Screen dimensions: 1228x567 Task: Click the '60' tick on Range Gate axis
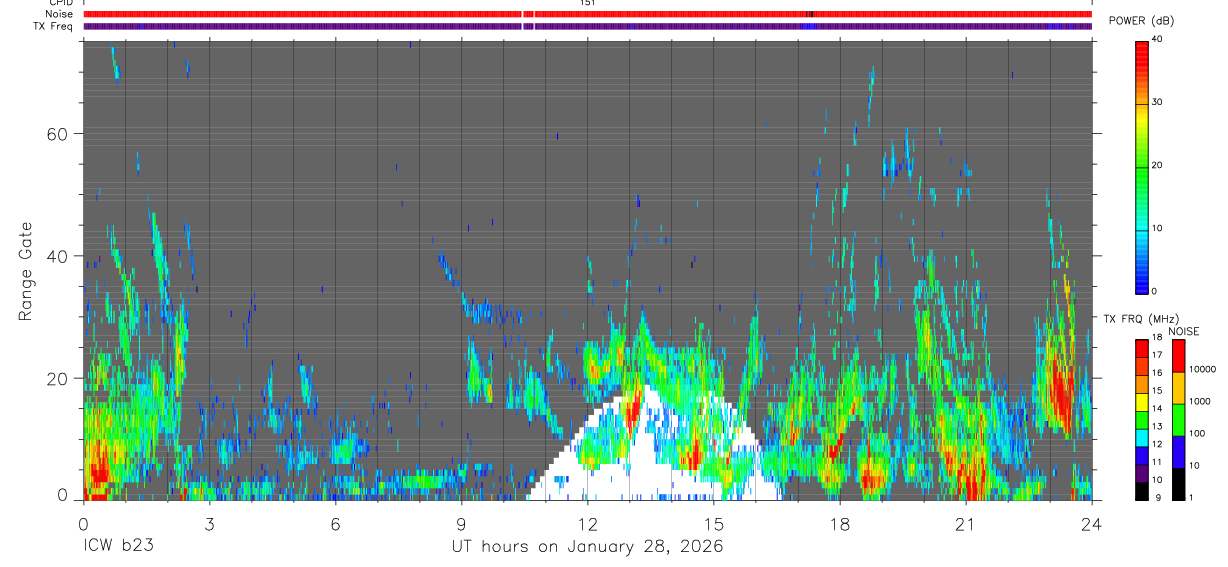pos(58,134)
